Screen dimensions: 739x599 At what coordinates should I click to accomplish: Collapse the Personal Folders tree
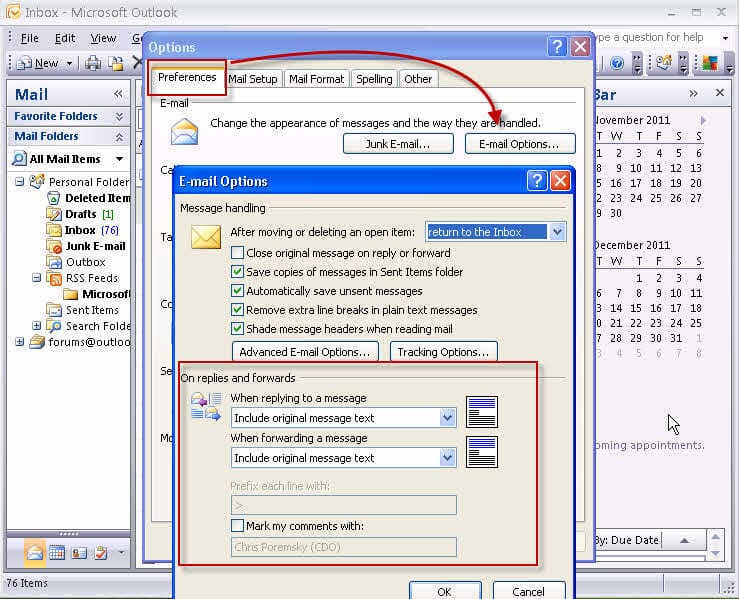19,181
